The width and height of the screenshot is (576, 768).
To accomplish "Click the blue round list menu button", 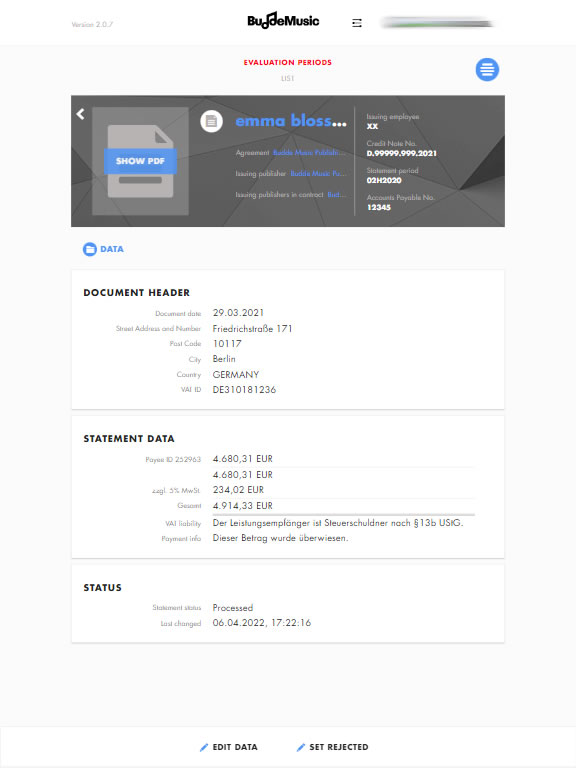I will [487, 70].
